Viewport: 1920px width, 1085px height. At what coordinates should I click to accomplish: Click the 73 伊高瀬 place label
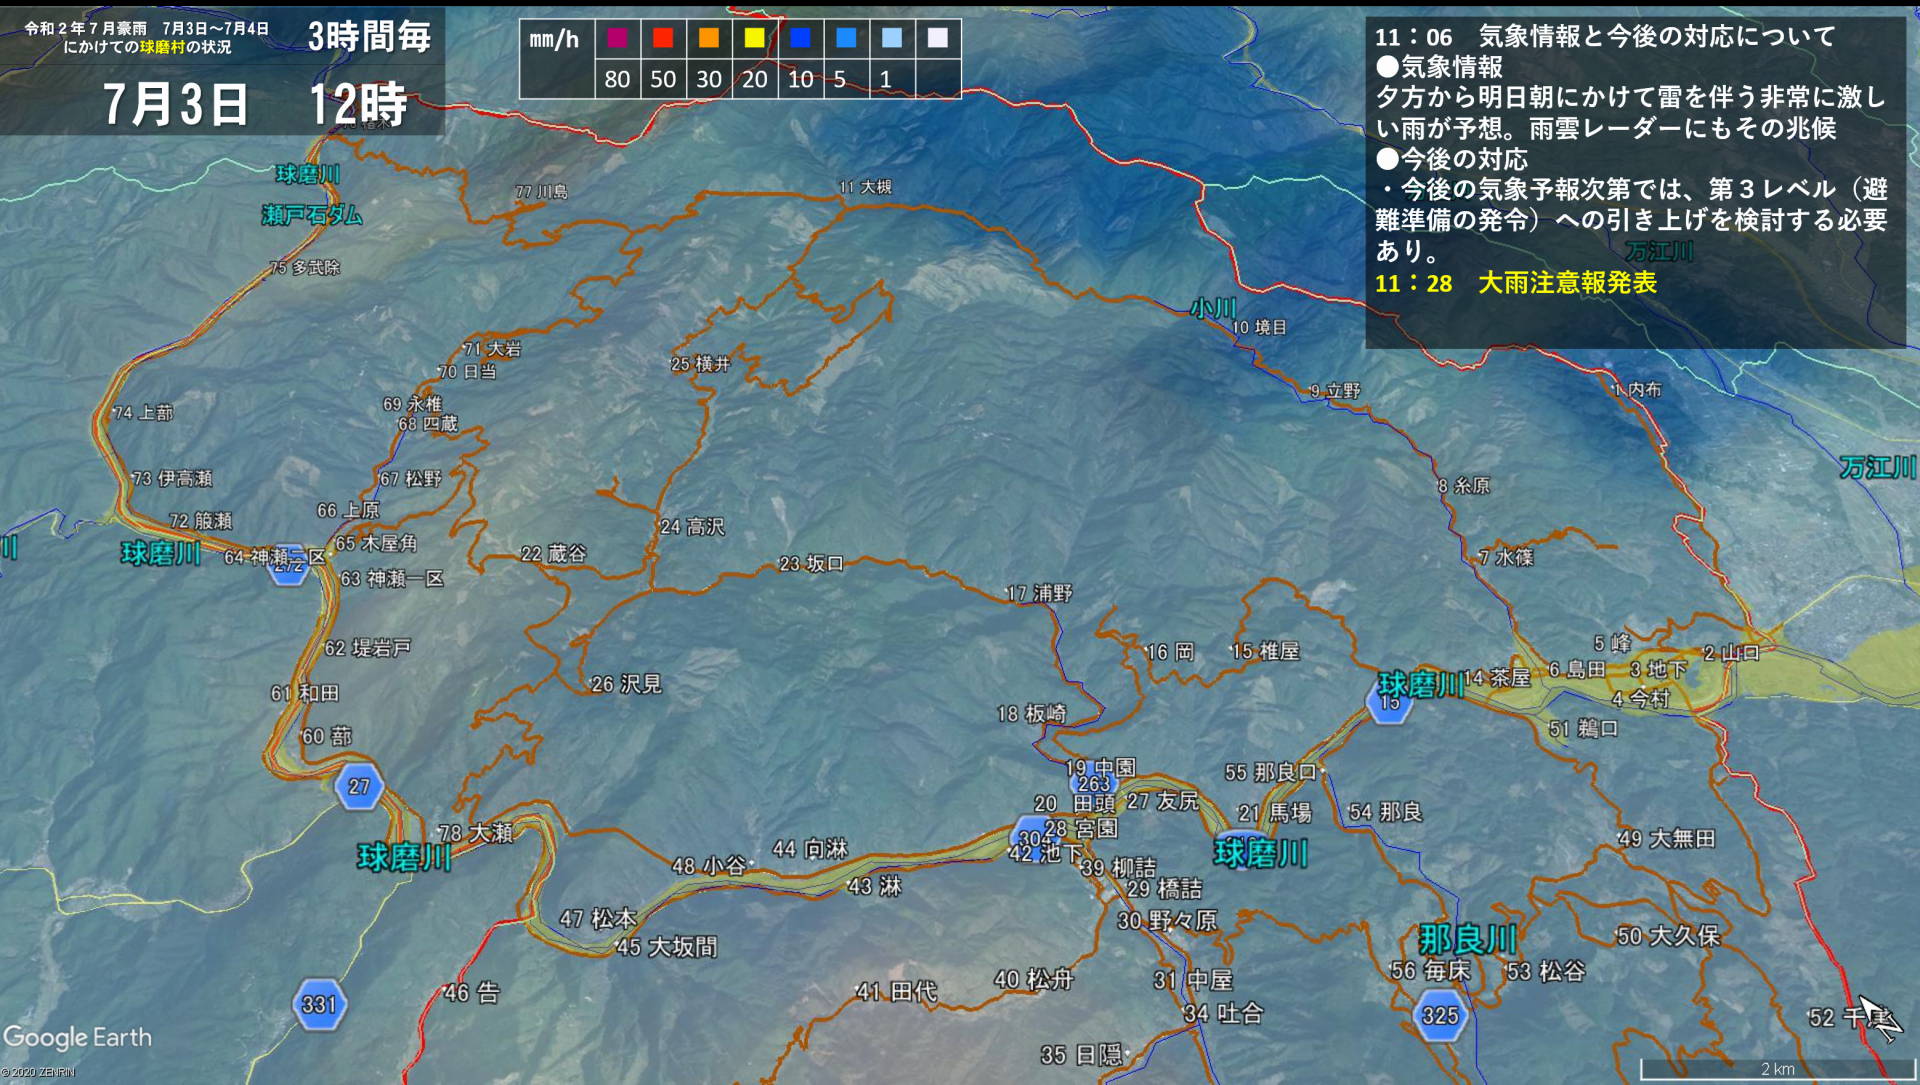pos(172,478)
